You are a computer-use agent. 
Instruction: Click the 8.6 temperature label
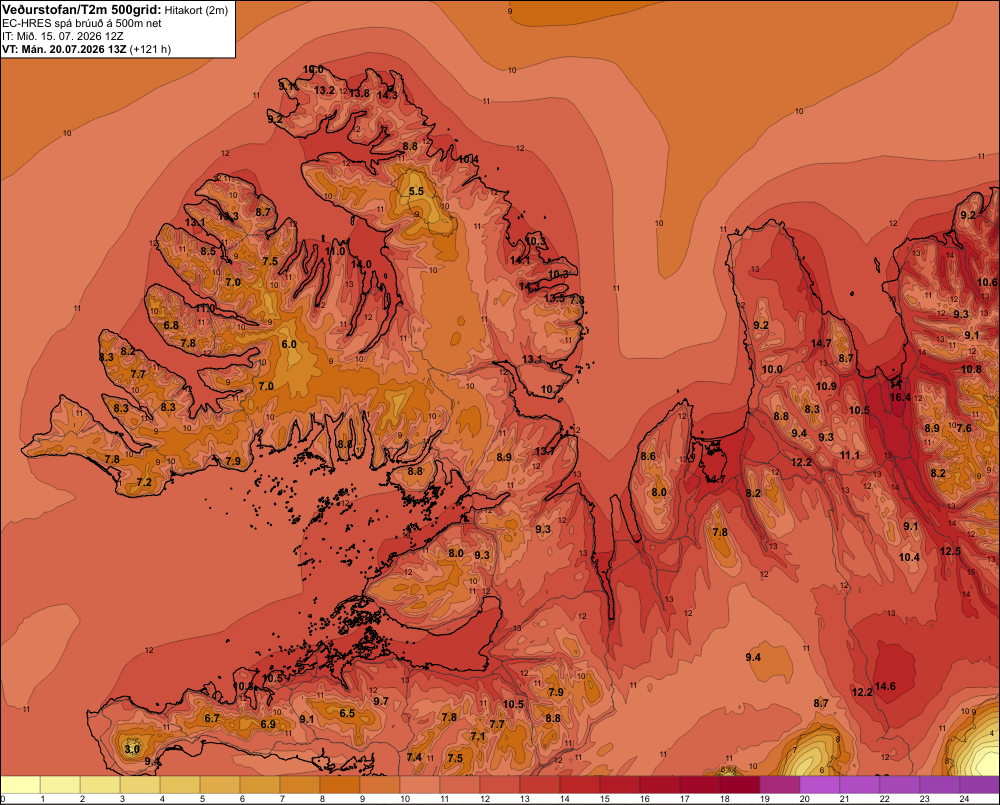coord(648,456)
